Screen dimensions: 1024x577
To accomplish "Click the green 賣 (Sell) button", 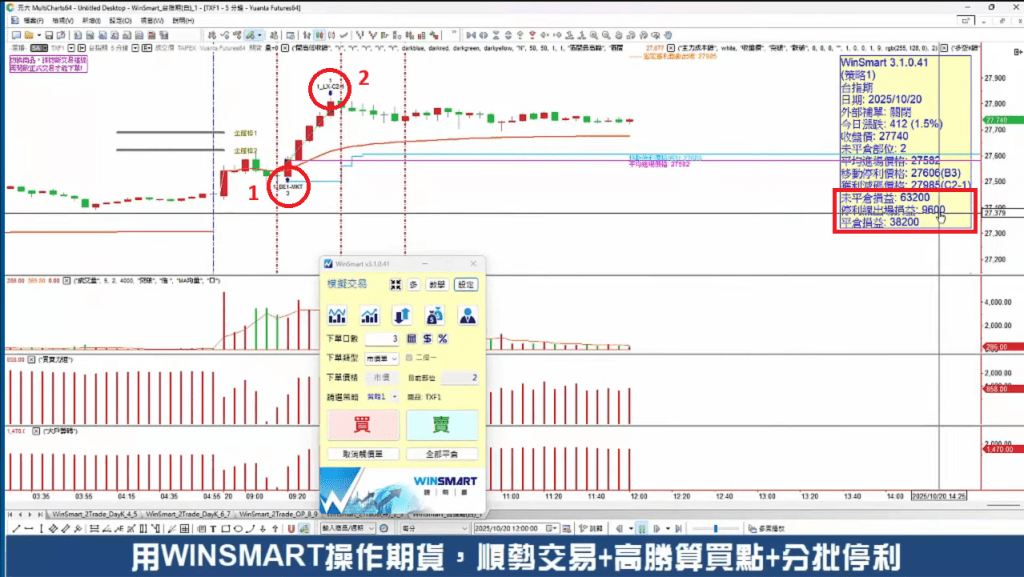I will 442,425.
